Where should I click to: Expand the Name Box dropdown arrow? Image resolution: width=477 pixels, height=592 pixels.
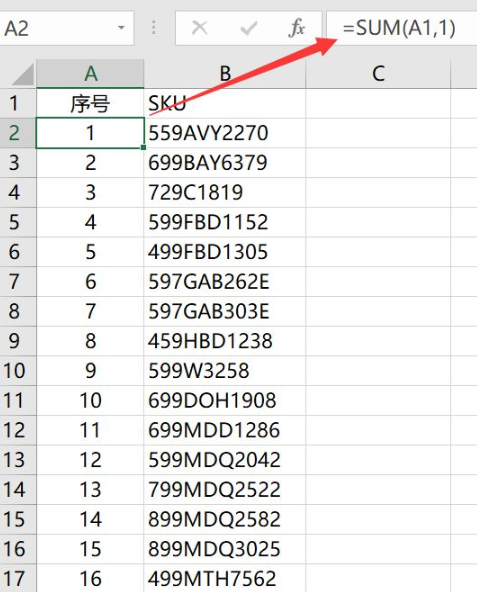(121, 28)
